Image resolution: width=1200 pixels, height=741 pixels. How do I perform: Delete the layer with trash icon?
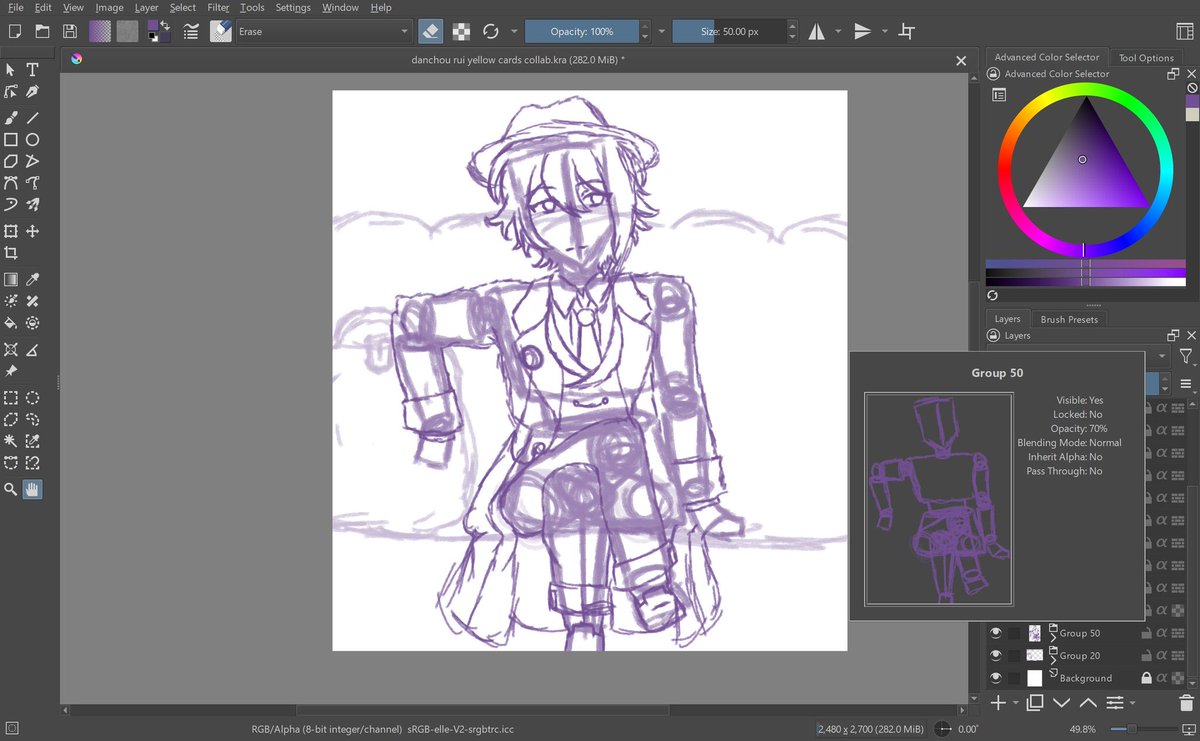coord(1186,703)
